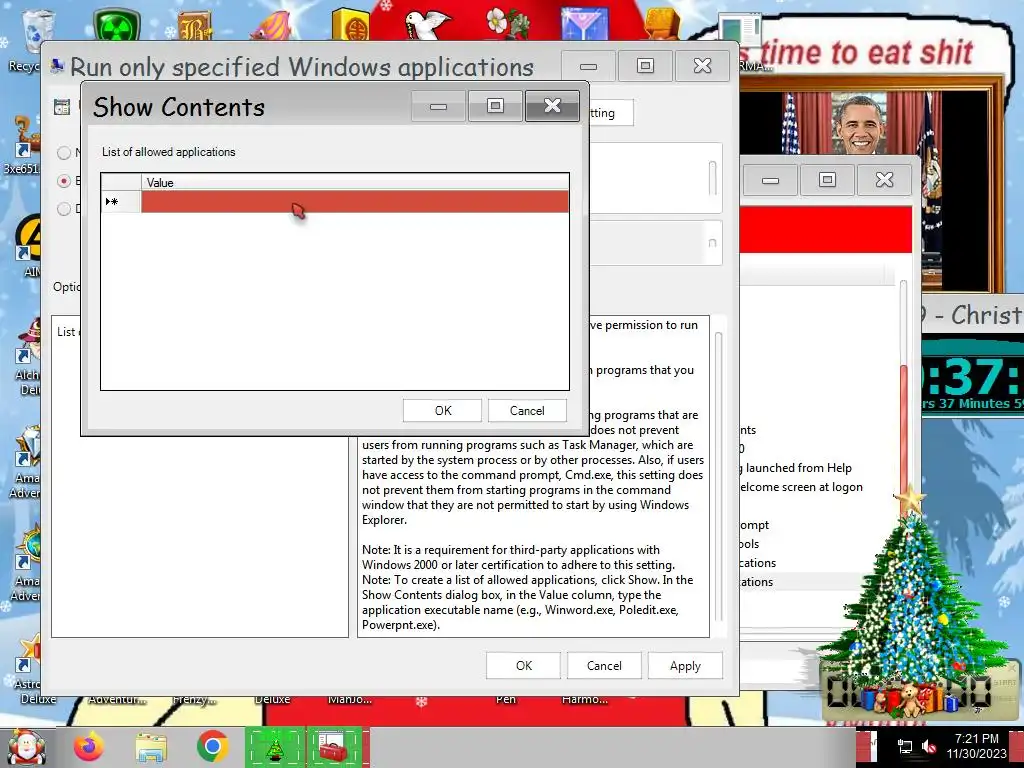Close the Show Contents dialog
1024x768 pixels.
point(552,105)
